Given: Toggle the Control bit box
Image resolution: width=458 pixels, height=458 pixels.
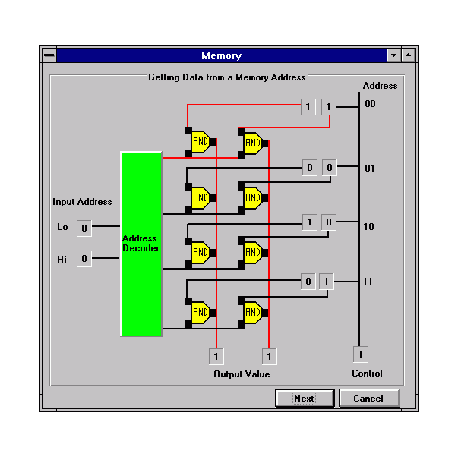Looking at the screenshot, I should pyautogui.click(x=361, y=354).
